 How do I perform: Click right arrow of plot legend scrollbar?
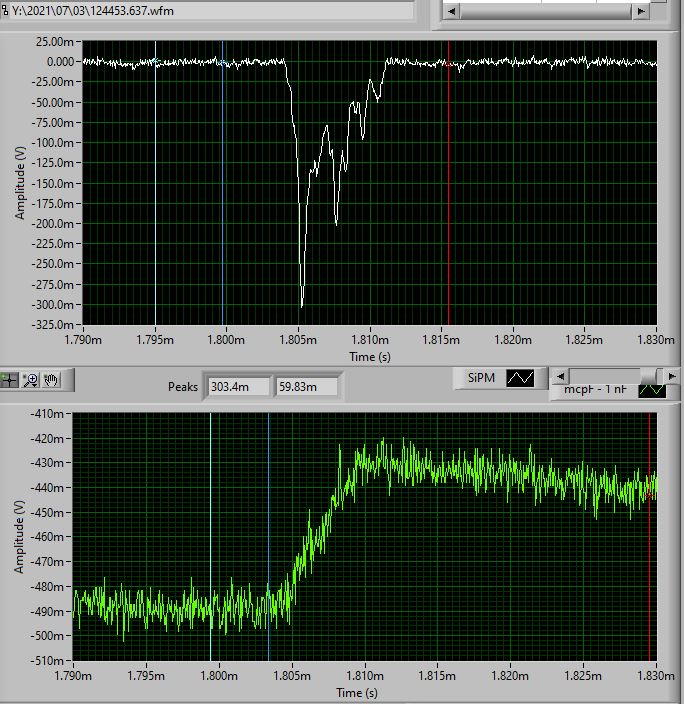[x=673, y=376]
